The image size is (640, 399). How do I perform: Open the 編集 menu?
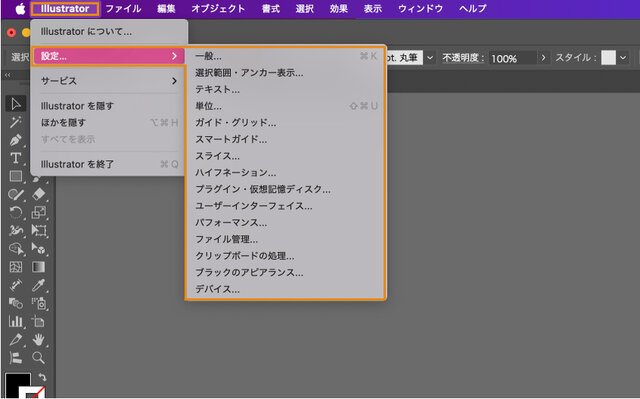point(166,9)
